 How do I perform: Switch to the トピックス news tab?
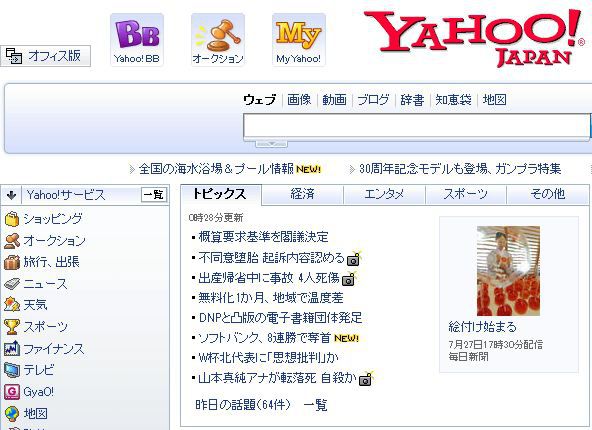coord(221,194)
